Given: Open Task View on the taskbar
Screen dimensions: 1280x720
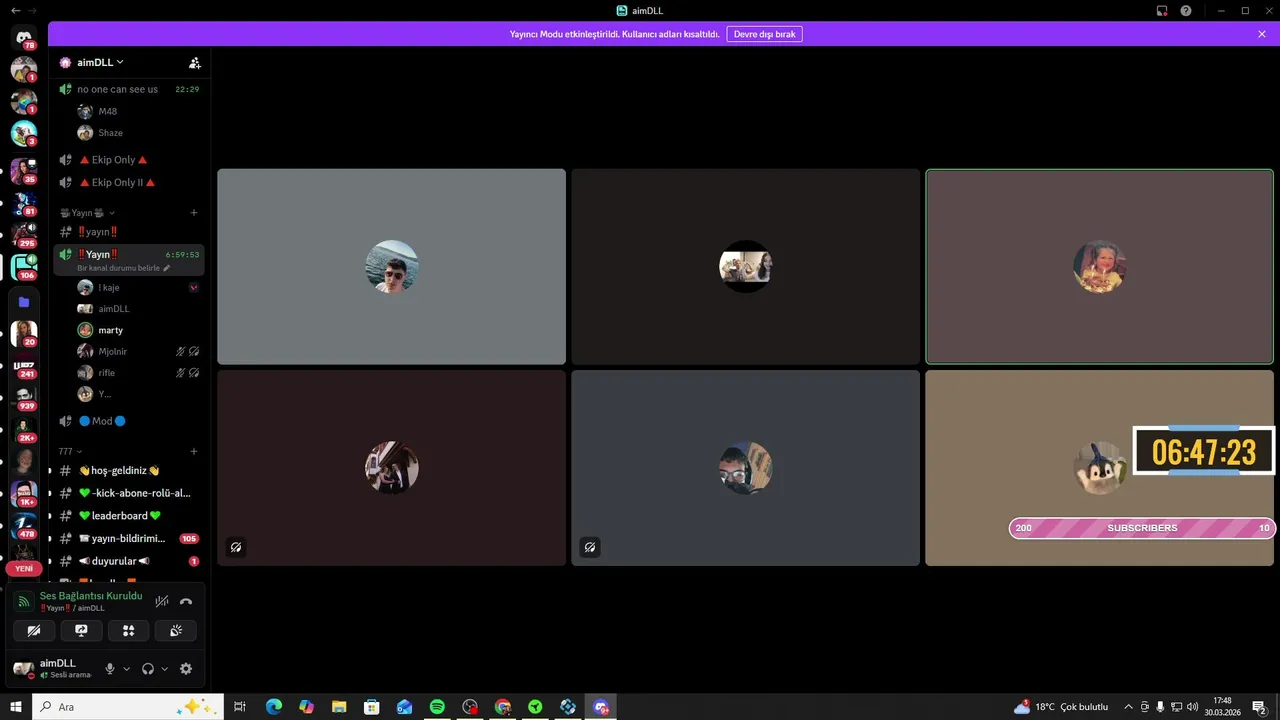Looking at the screenshot, I should point(240,707).
